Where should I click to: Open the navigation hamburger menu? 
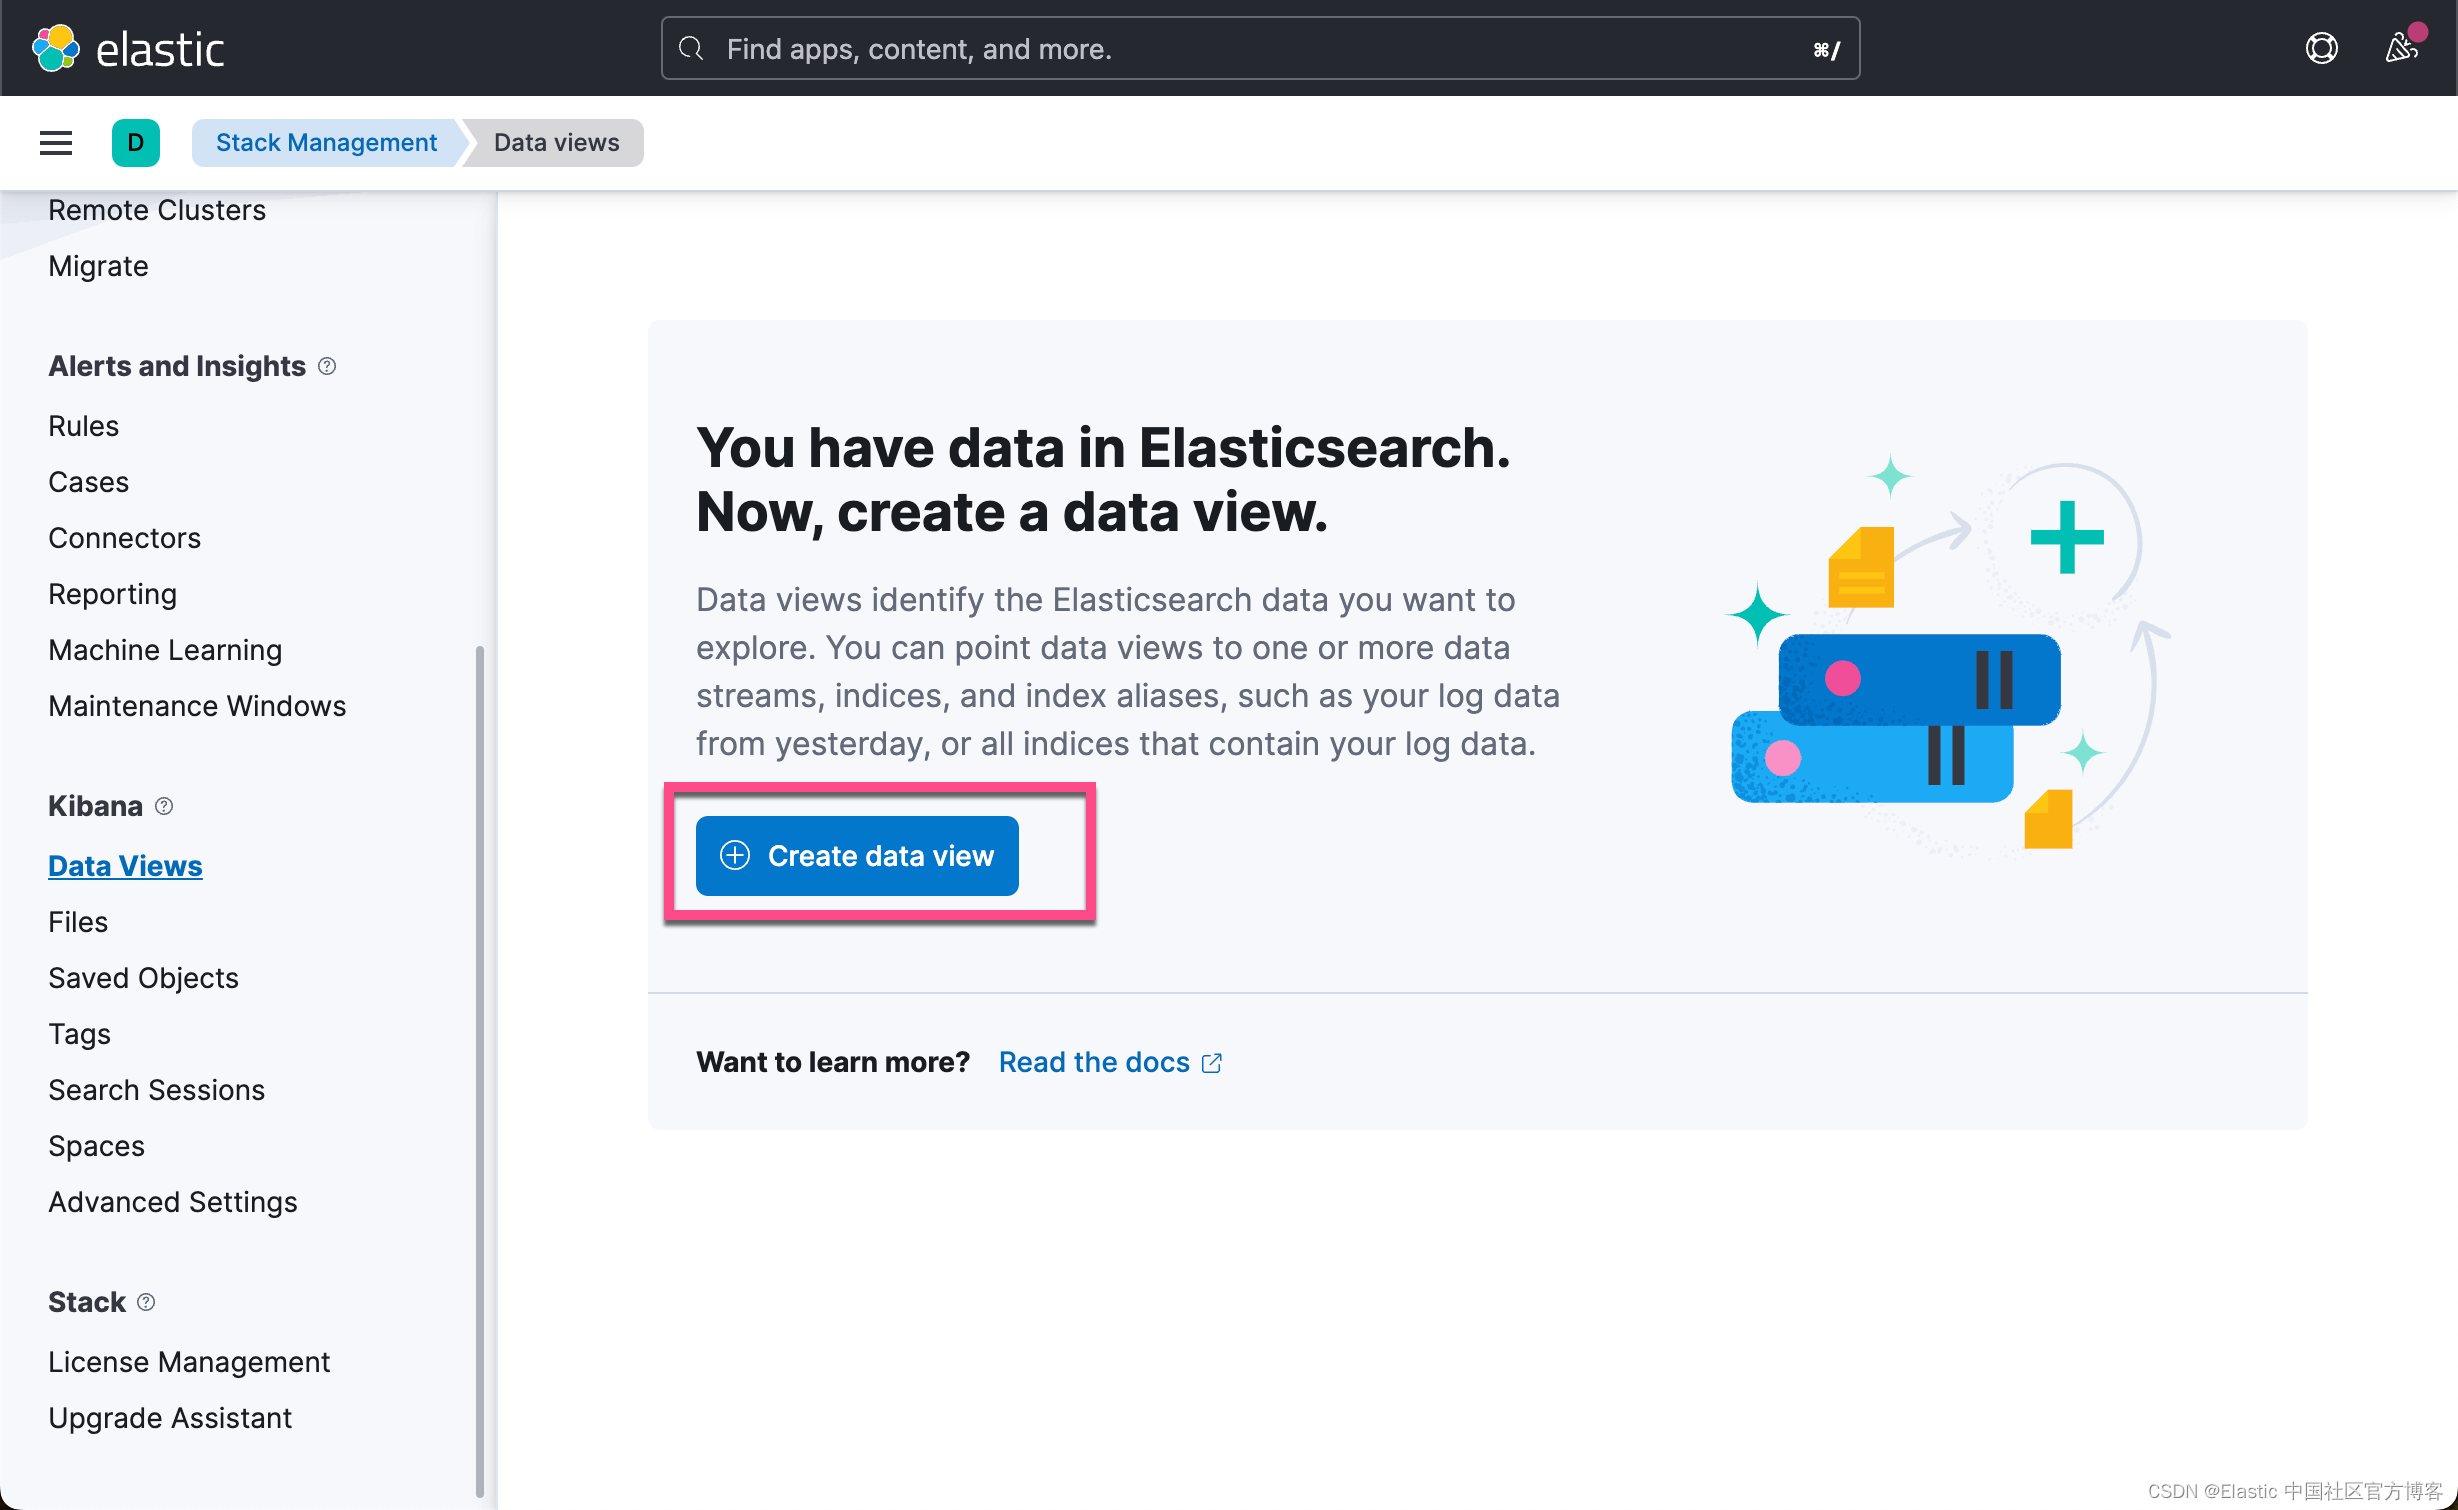point(55,142)
